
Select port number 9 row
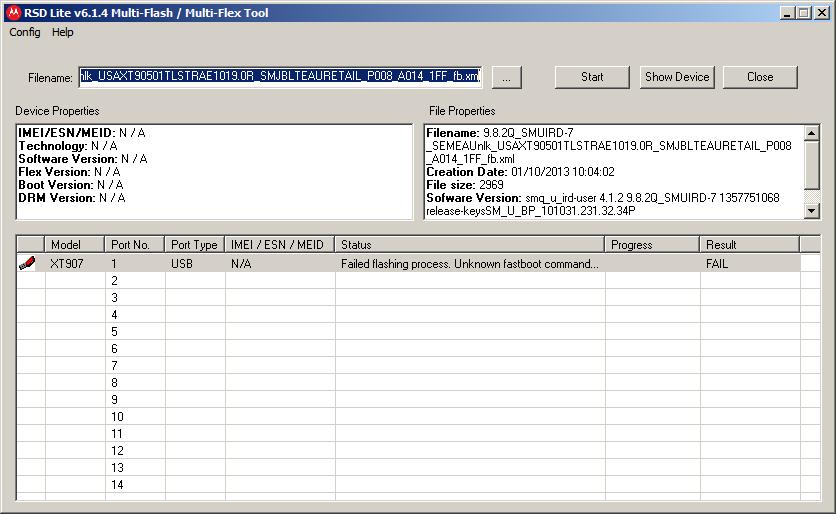418,400
